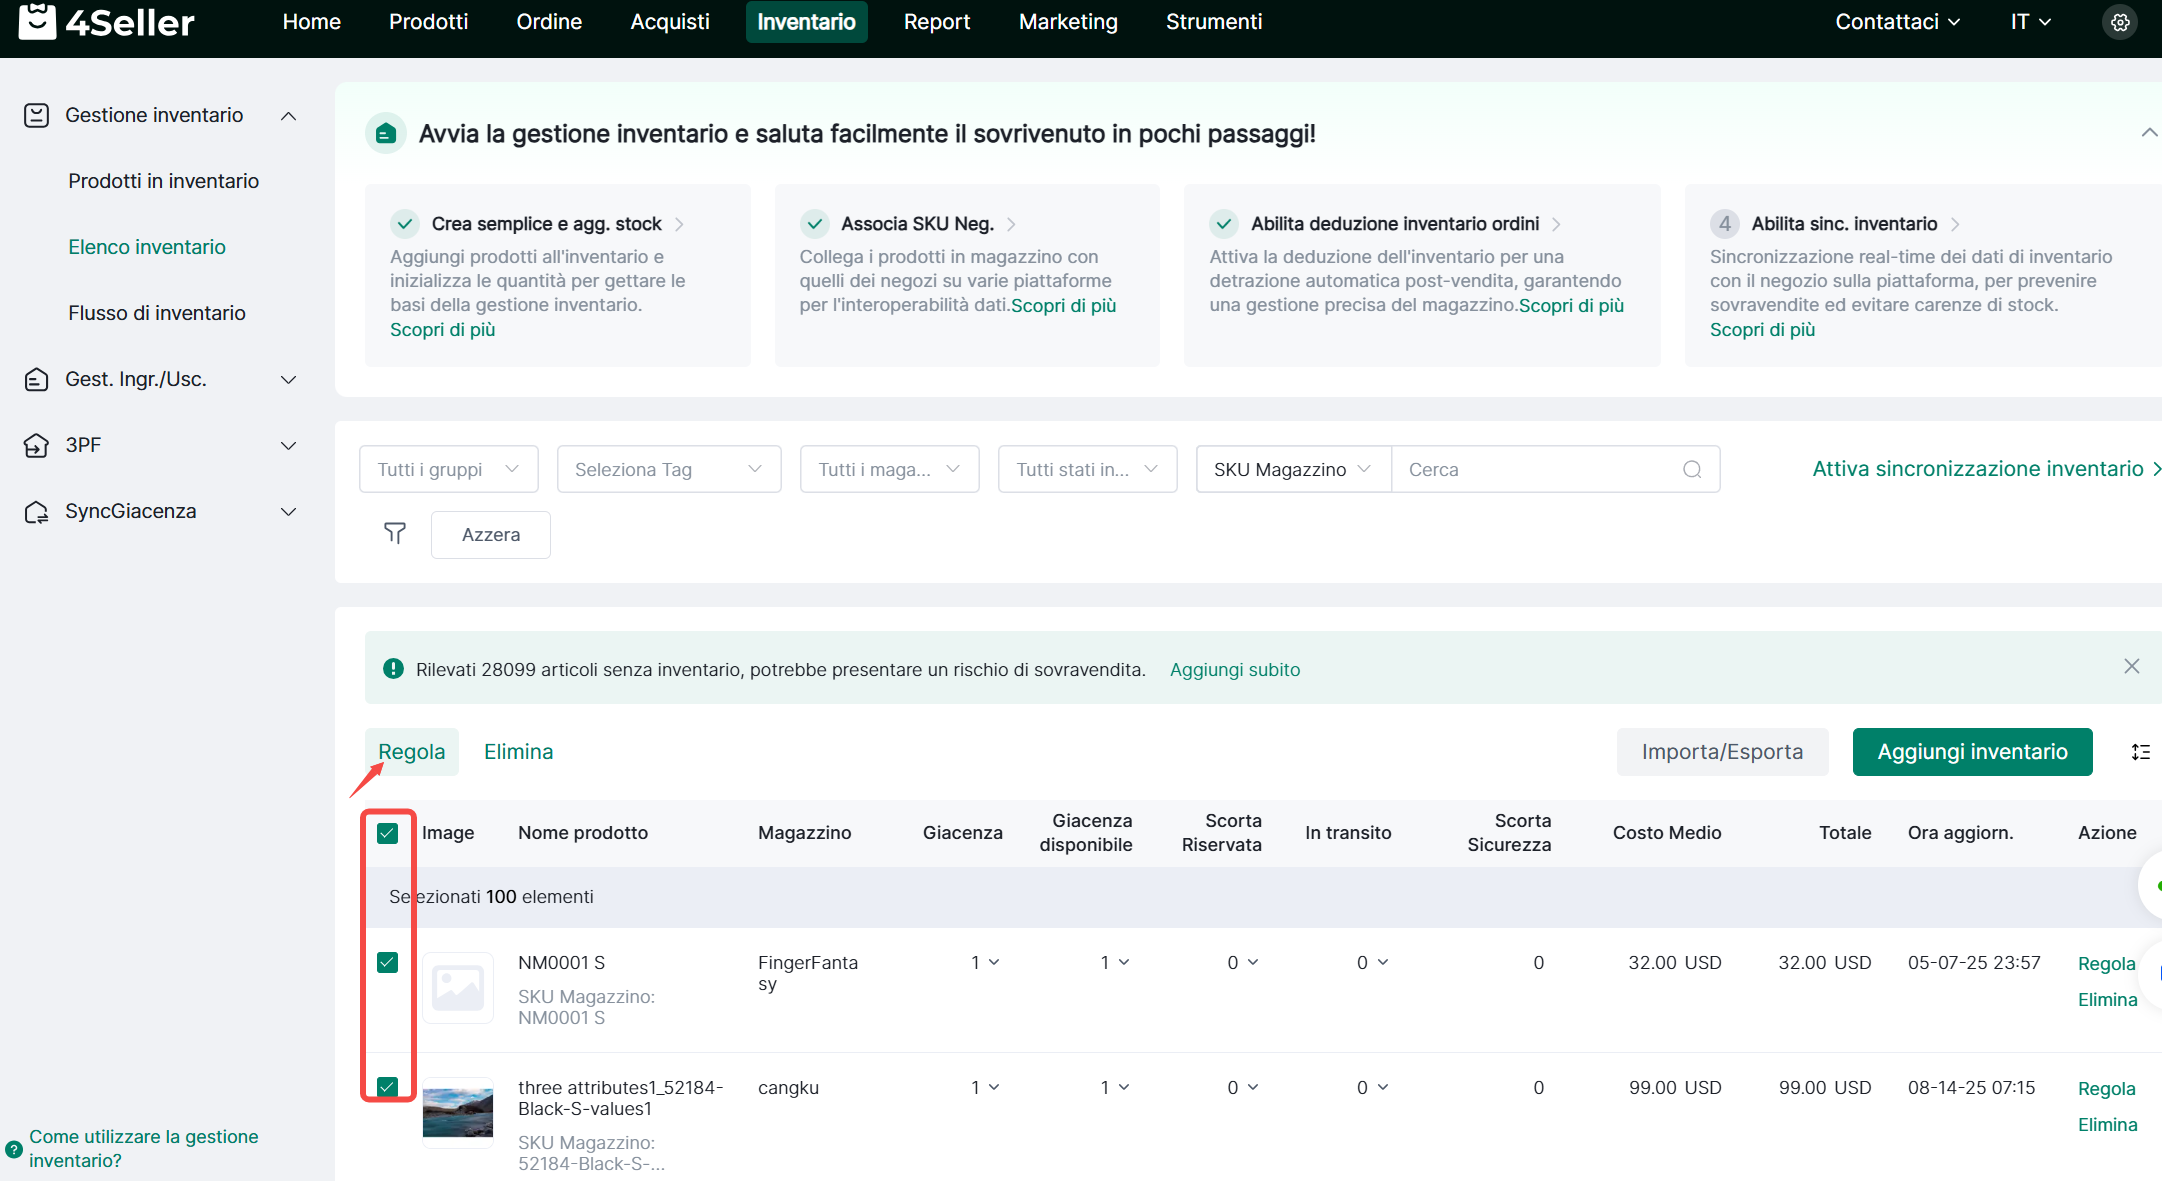Open the column settings list icon
Viewport: 2162px width, 1181px height.
coord(2140,752)
